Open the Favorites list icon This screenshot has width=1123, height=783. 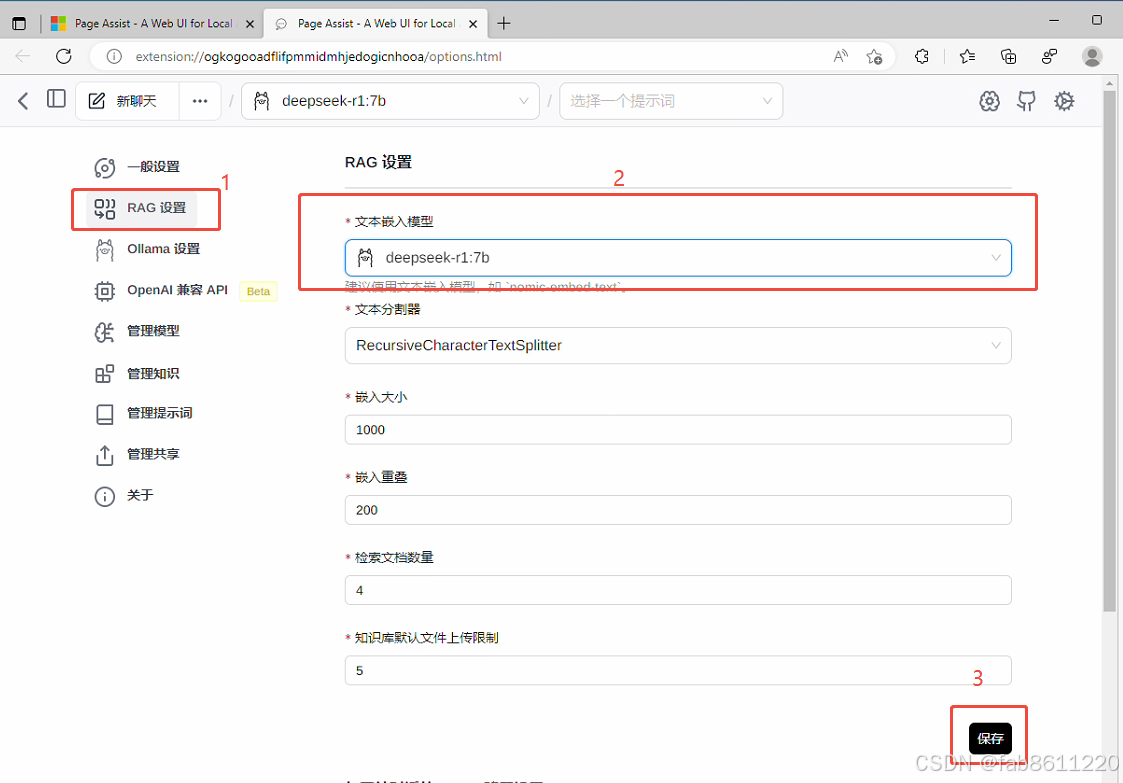967,57
